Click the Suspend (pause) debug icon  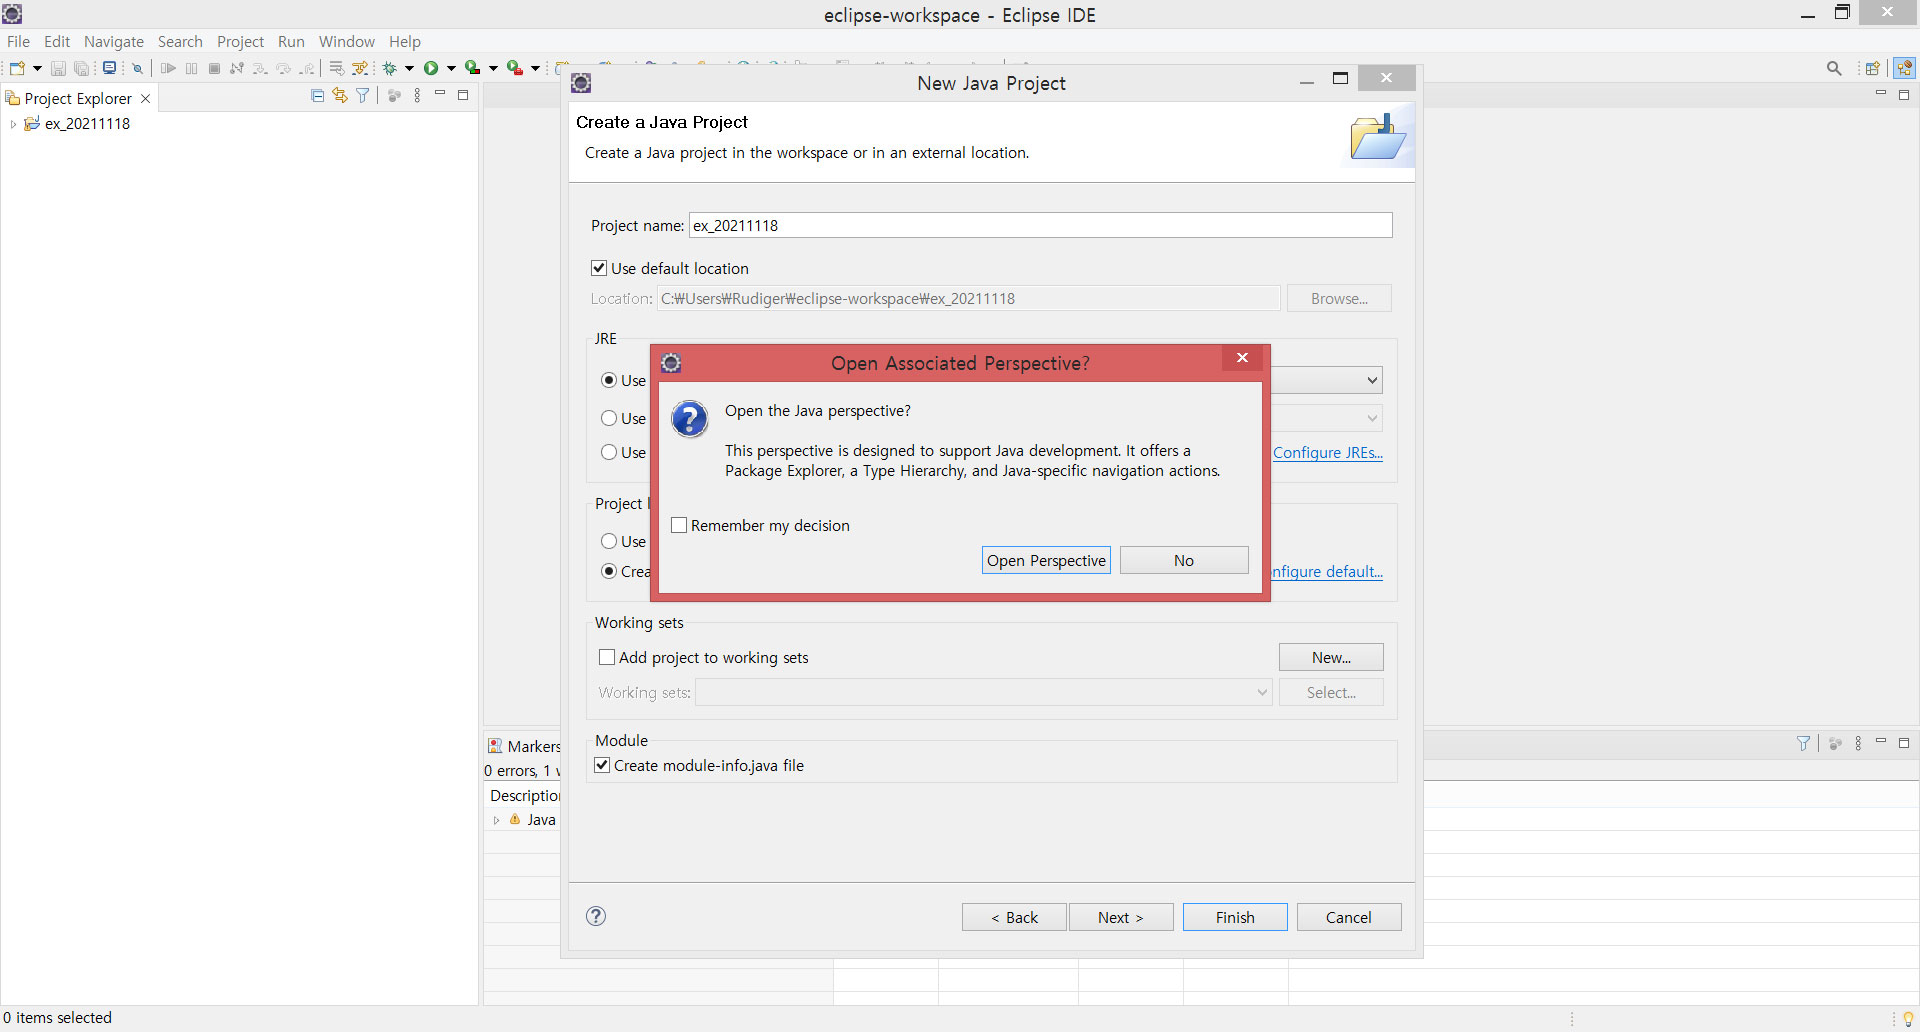(x=191, y=68)
